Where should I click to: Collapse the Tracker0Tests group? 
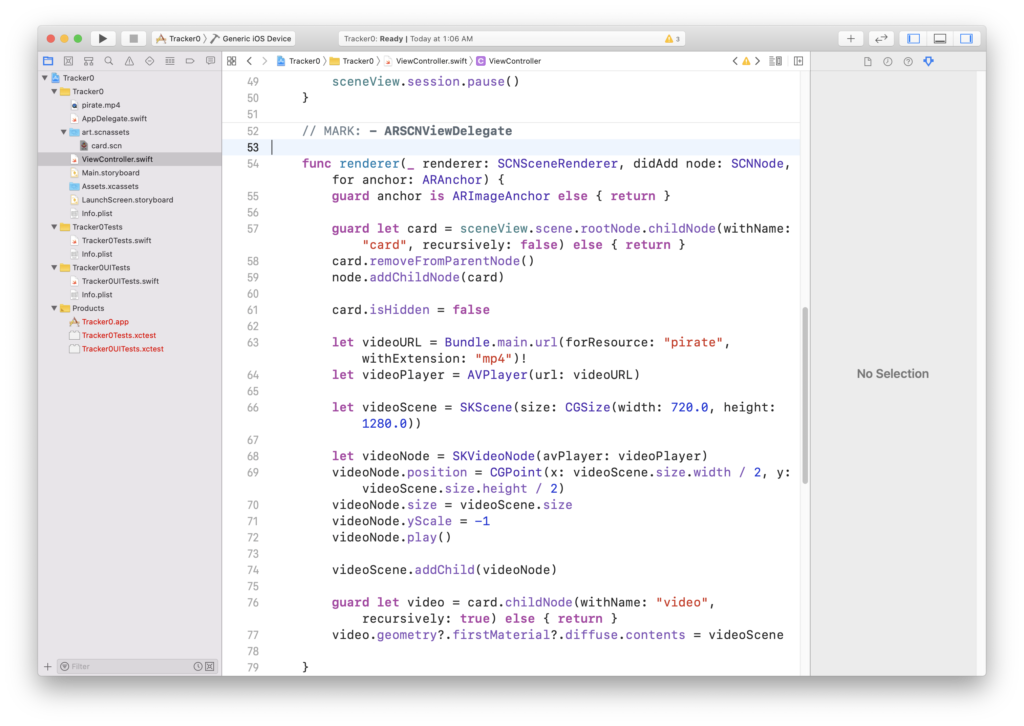54,227
